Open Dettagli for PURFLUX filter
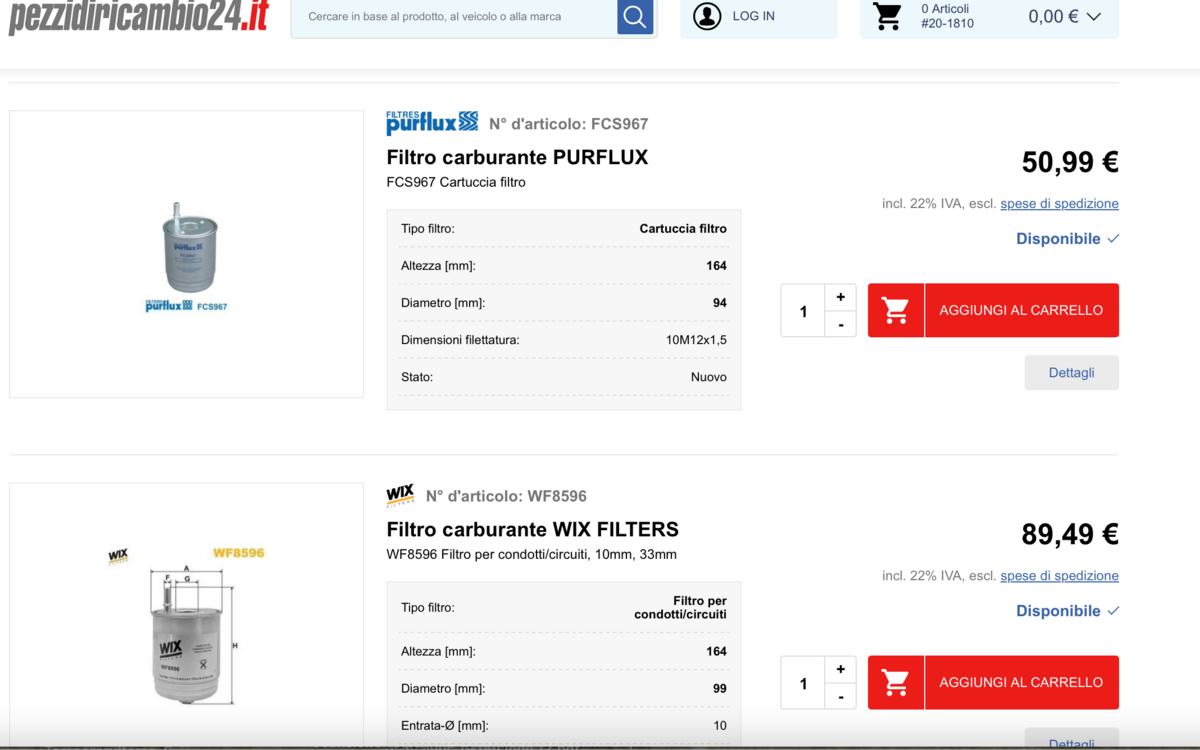Image resolution: width=1200 pixels, height=750 pixels. coord(1071,372)
